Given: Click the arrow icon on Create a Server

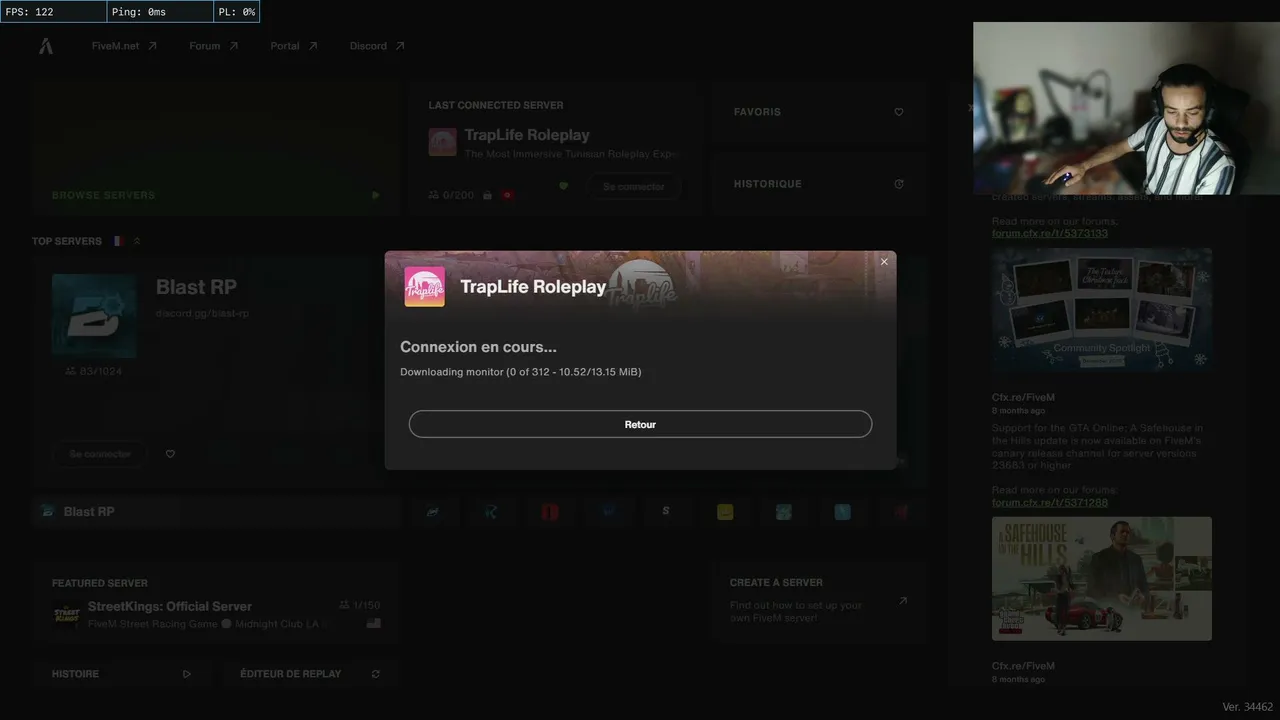Looking at the screenshot, I should point(903,601).
